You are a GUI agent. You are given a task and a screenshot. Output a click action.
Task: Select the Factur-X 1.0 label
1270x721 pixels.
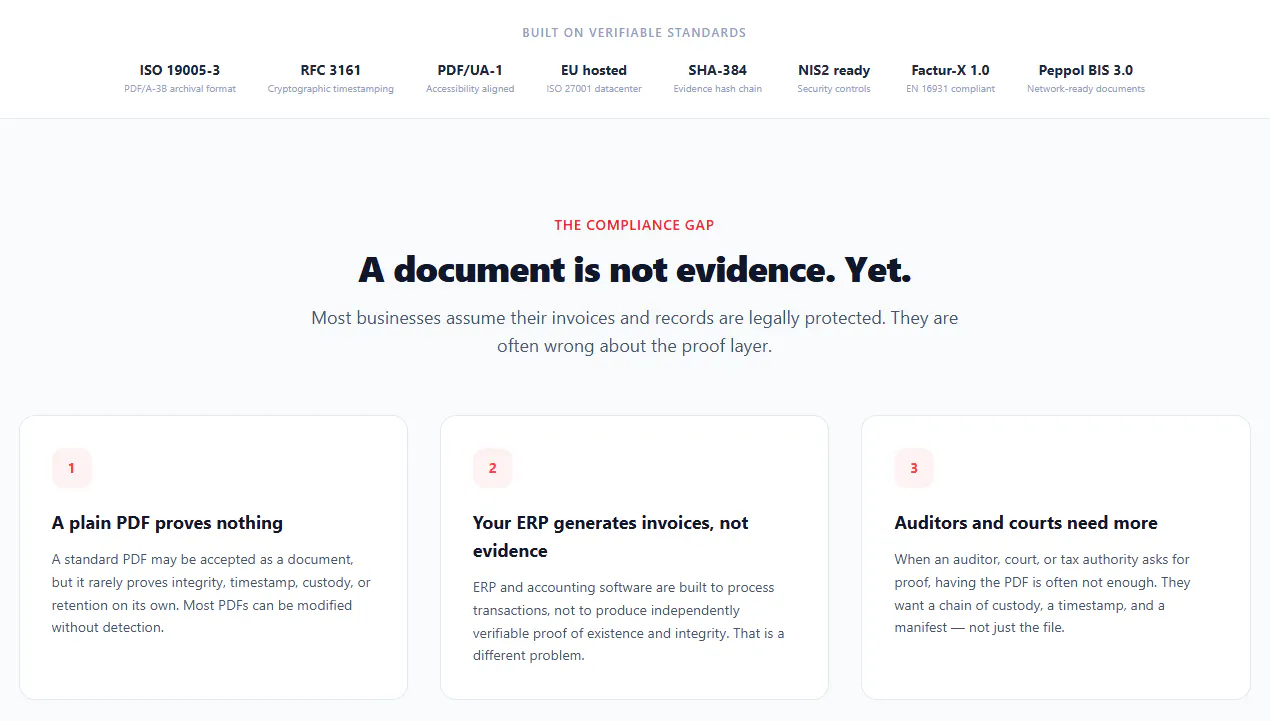951,70
